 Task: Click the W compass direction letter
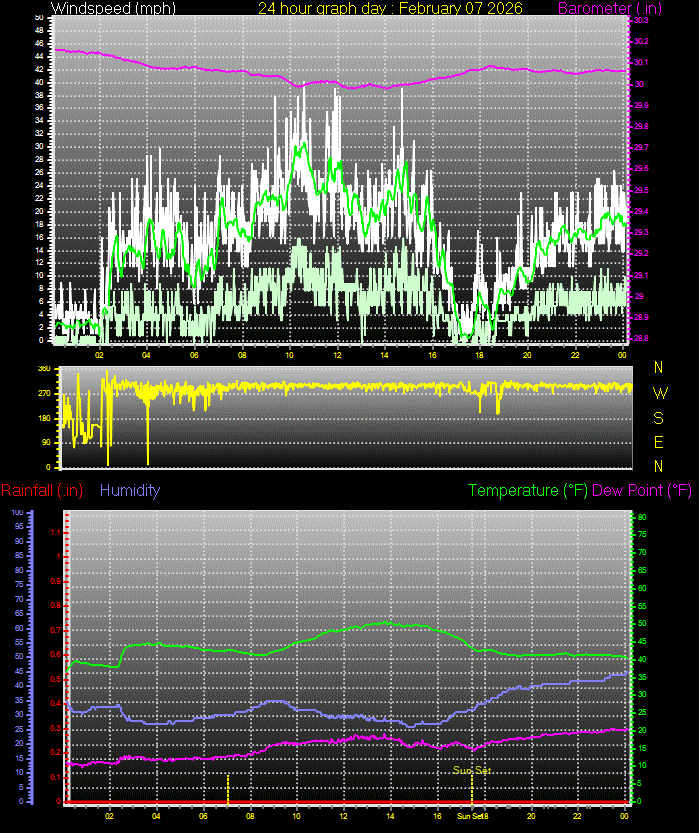coord(659,393)
